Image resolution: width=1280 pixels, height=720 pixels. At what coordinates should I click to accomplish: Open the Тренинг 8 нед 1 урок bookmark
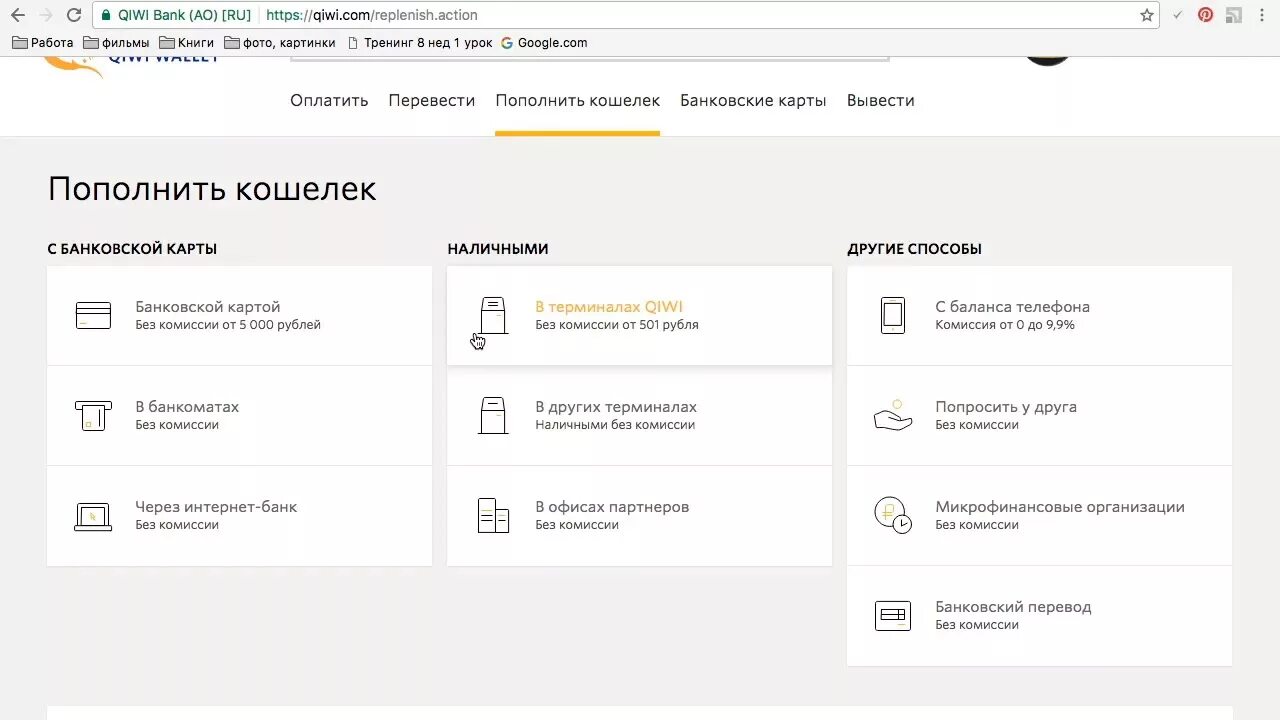419,43
